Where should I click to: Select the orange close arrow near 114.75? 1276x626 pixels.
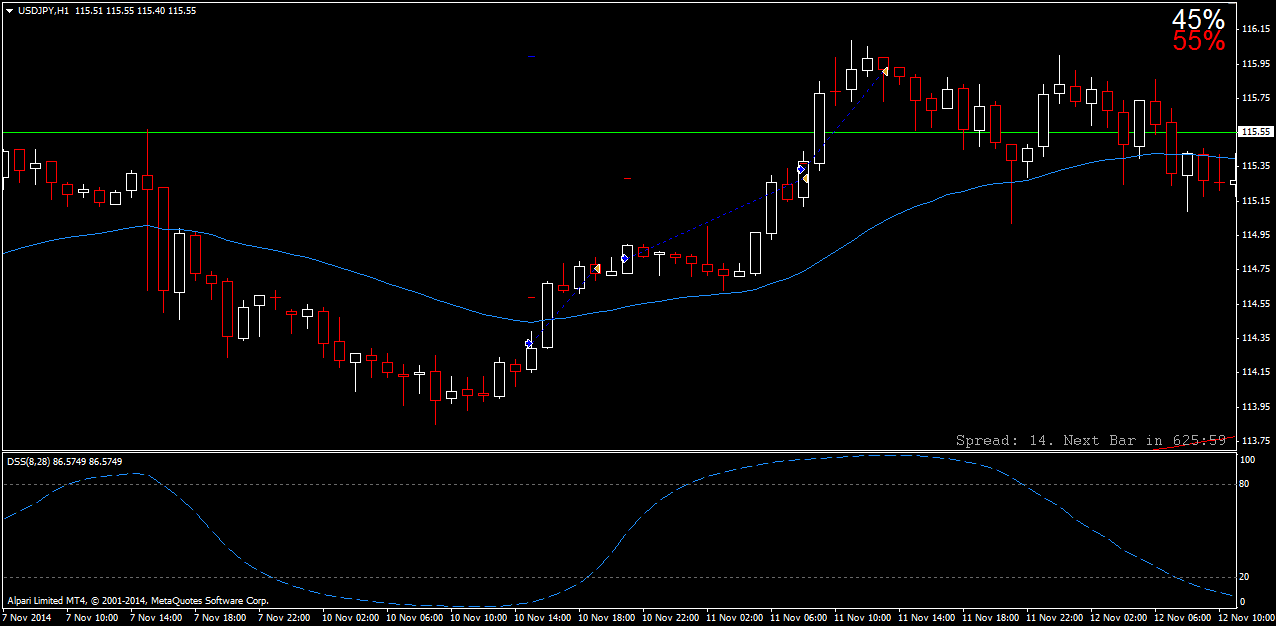click(597, 268)
